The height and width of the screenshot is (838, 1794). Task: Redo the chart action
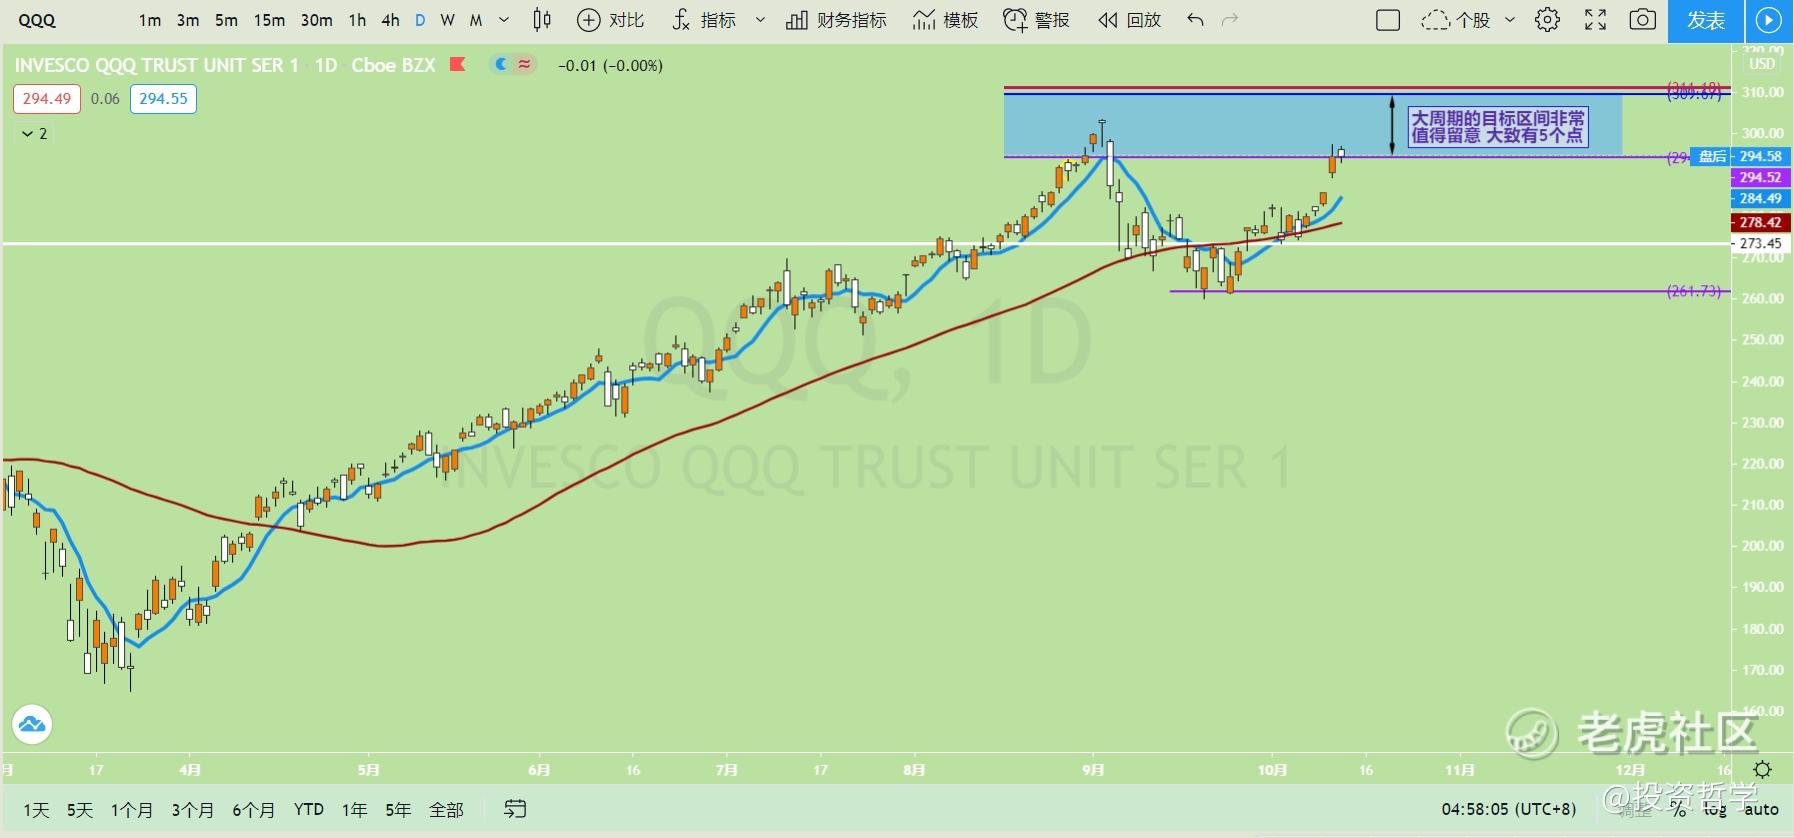click(x=1230, y=20)
